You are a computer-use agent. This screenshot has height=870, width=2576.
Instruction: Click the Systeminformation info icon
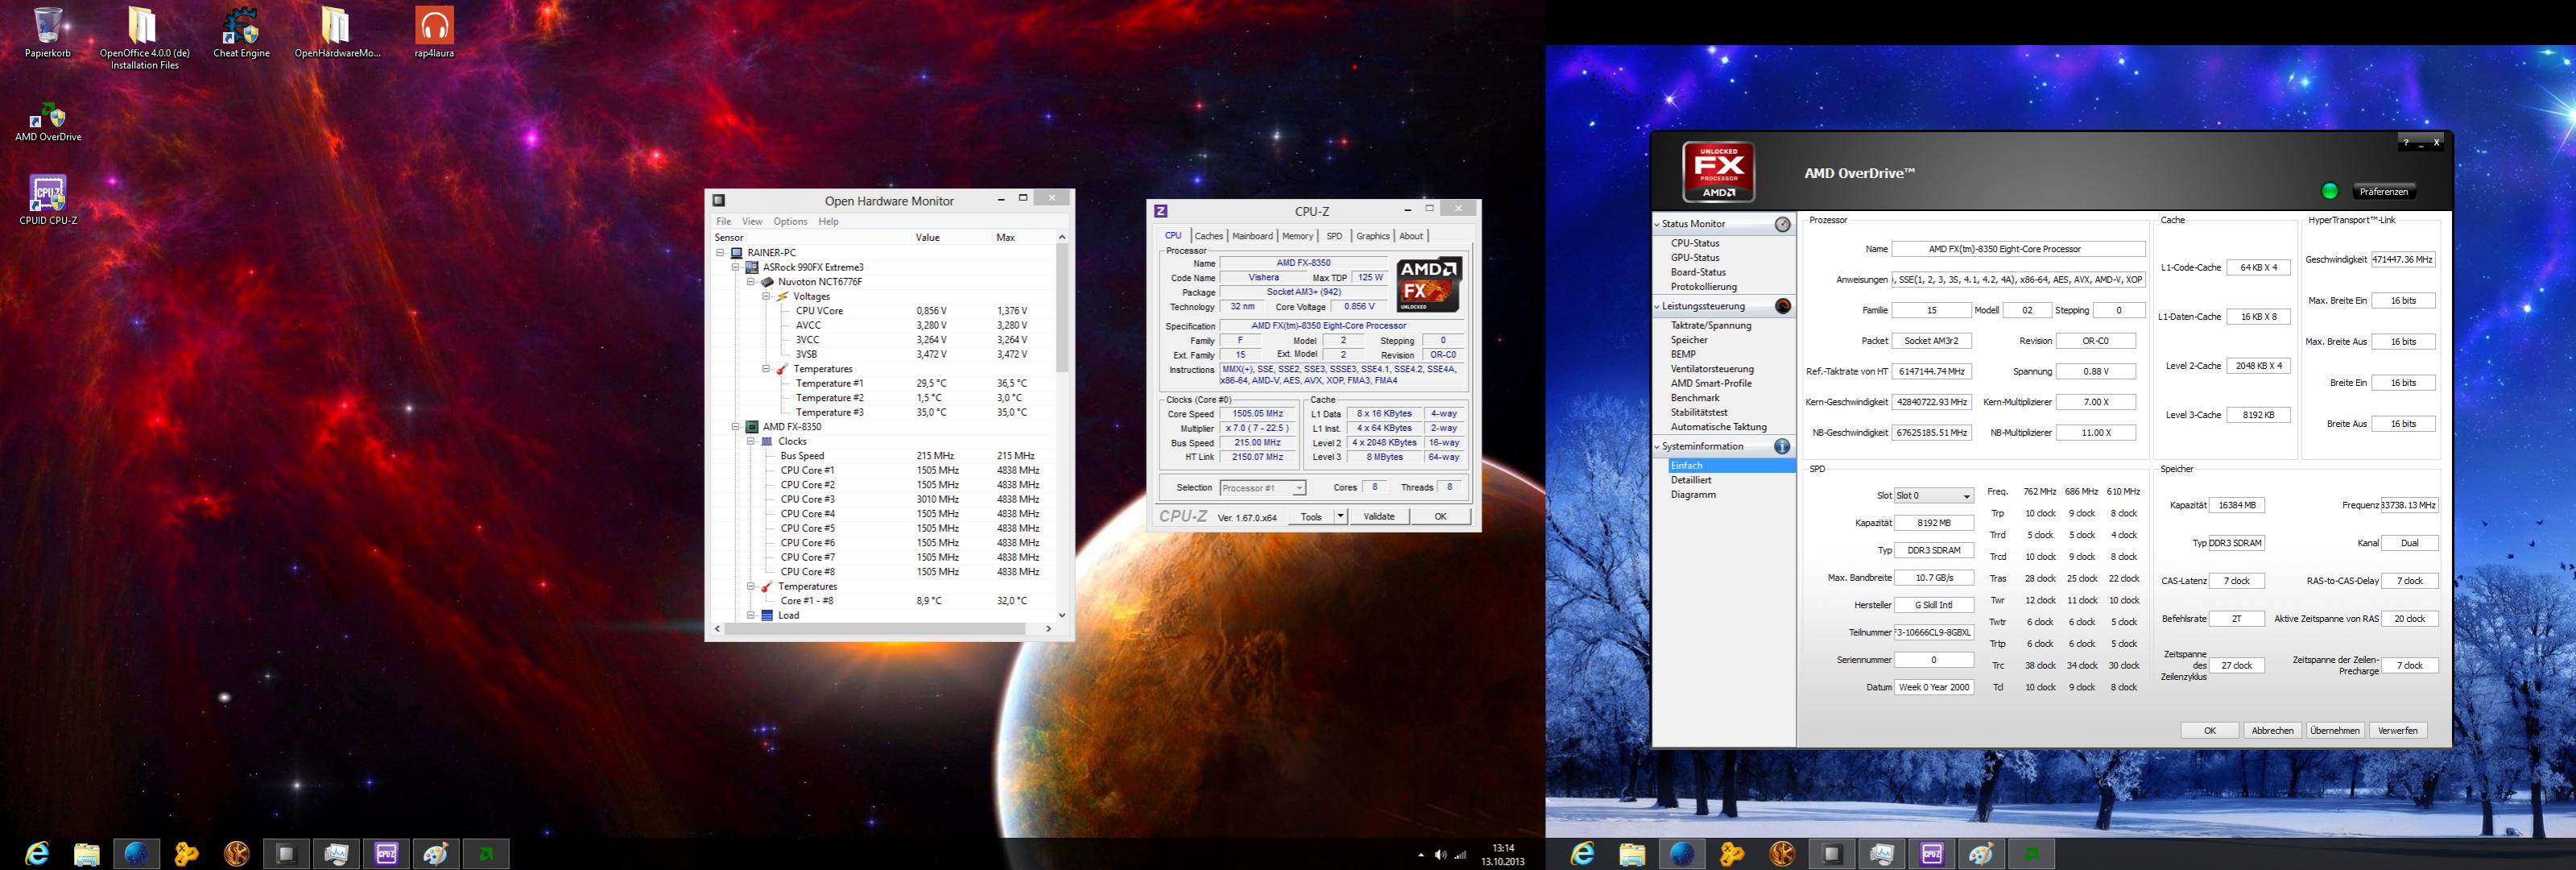(x=1782, y=446)
